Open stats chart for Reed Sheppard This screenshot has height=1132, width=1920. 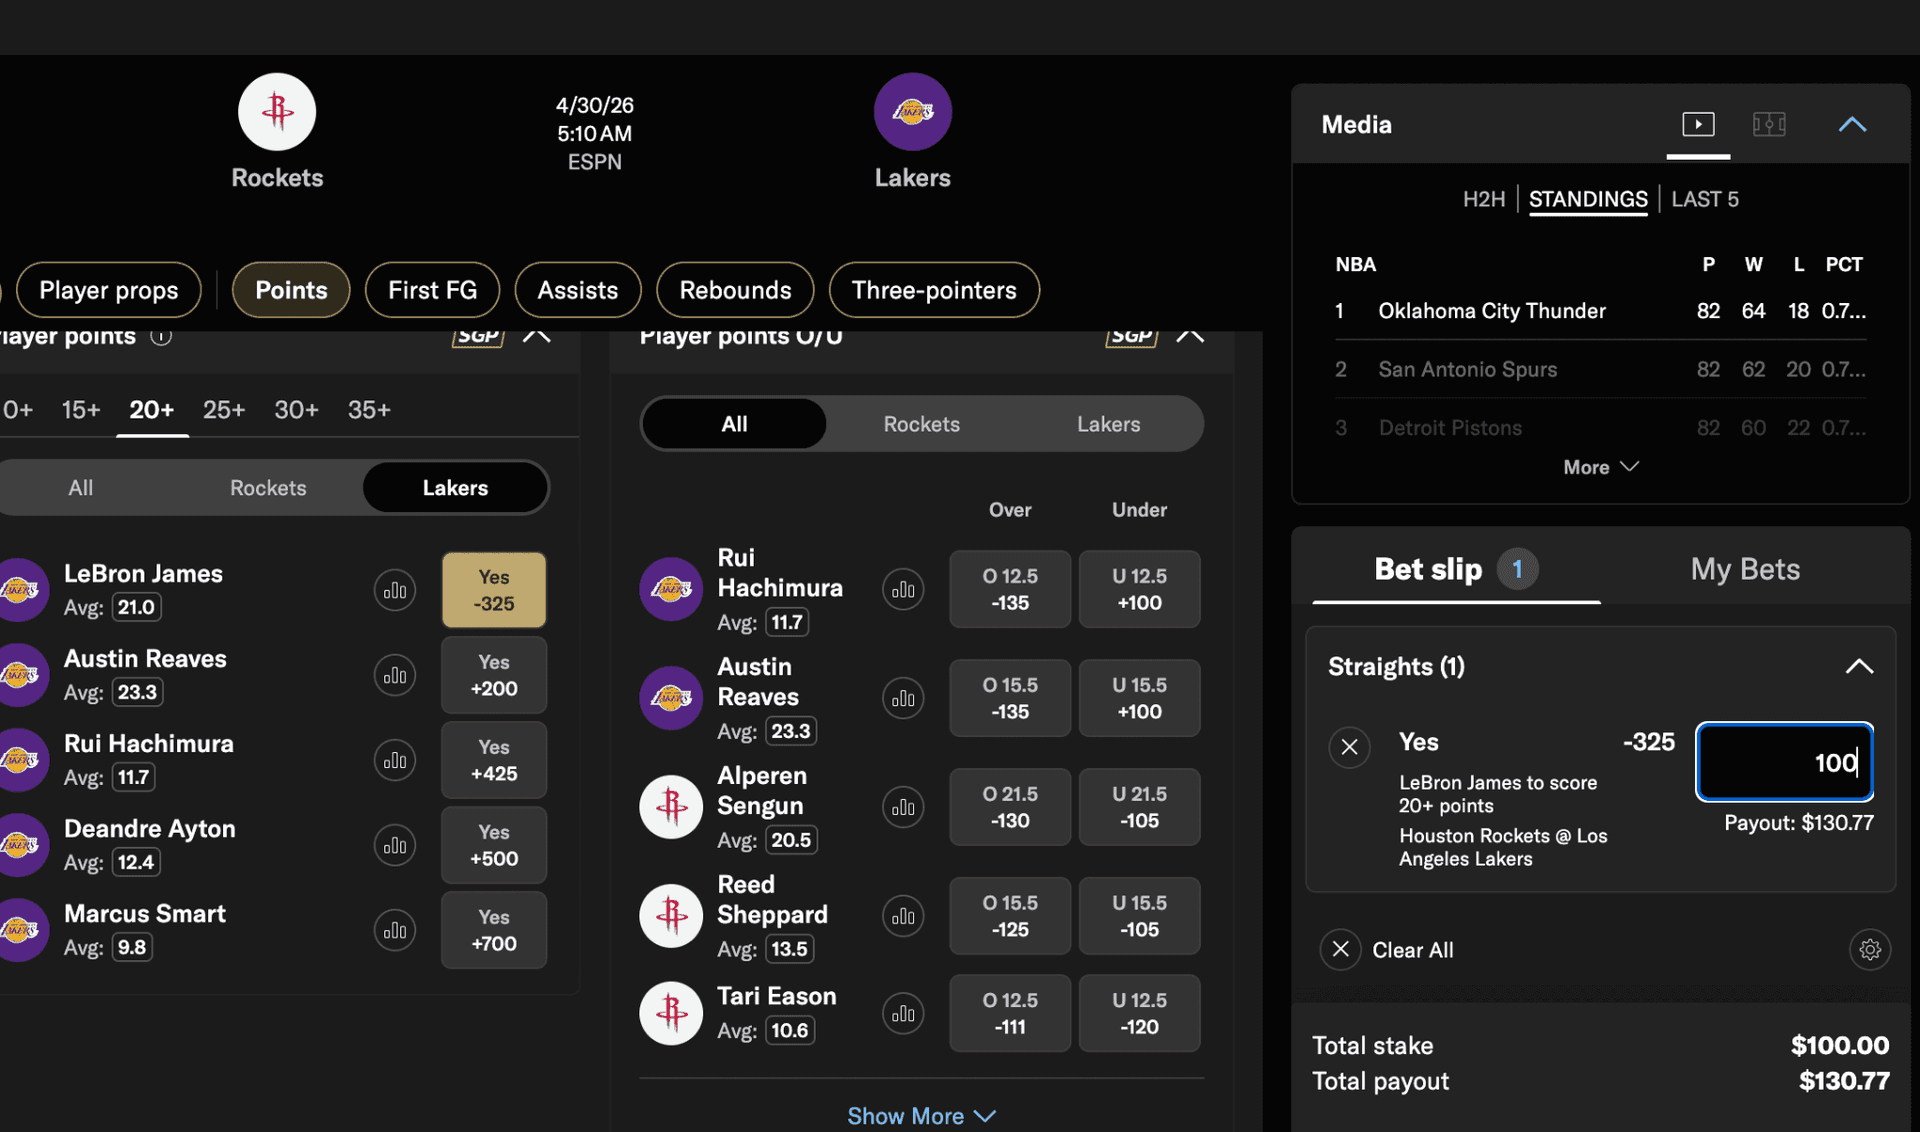(903, 916)
